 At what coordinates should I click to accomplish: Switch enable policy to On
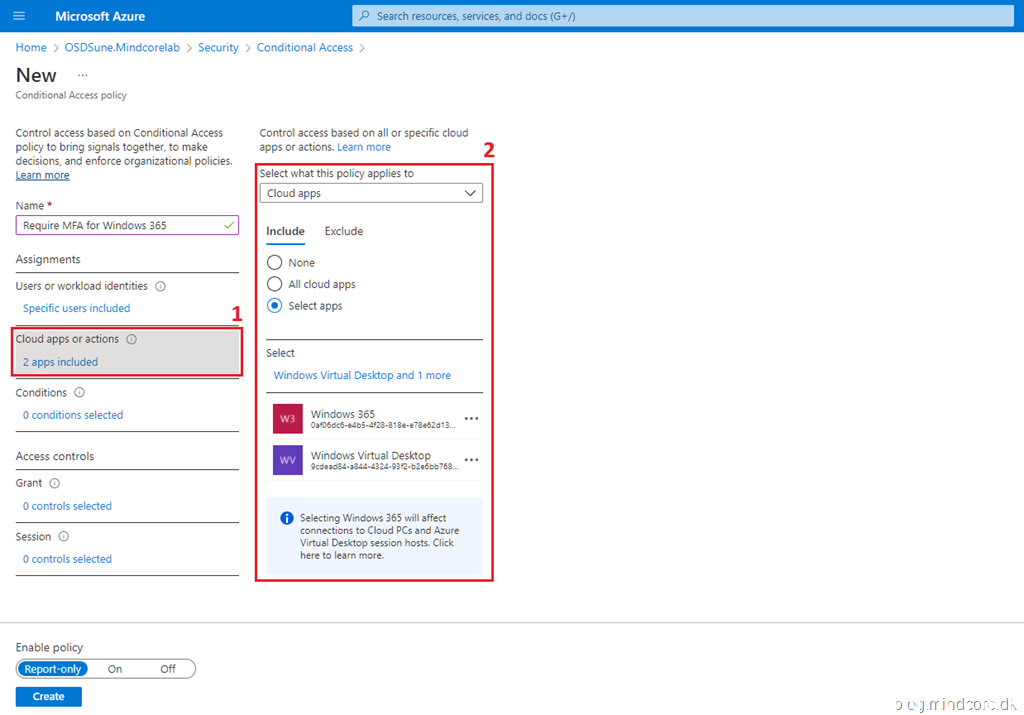[x=115, y=669]
